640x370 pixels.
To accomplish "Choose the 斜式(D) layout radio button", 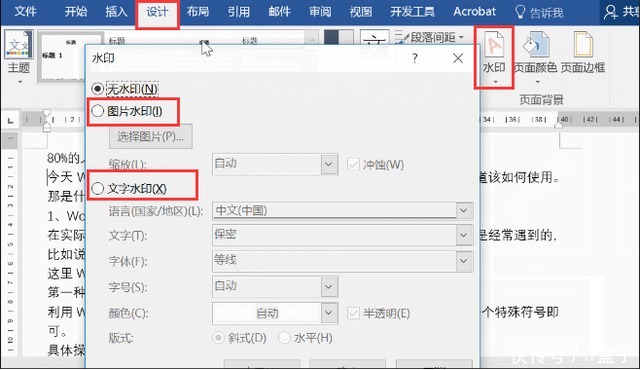I will [x=218, y=338].
